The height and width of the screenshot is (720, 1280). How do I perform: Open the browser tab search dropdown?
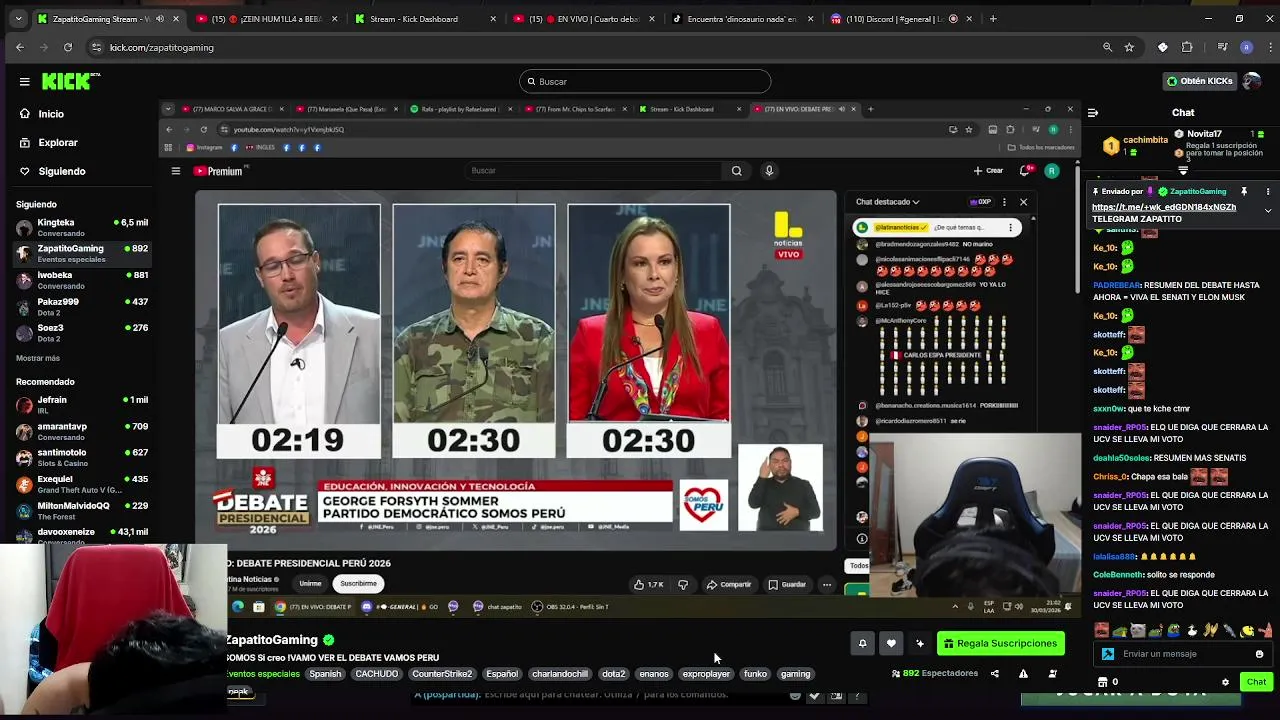pos(18,19)
